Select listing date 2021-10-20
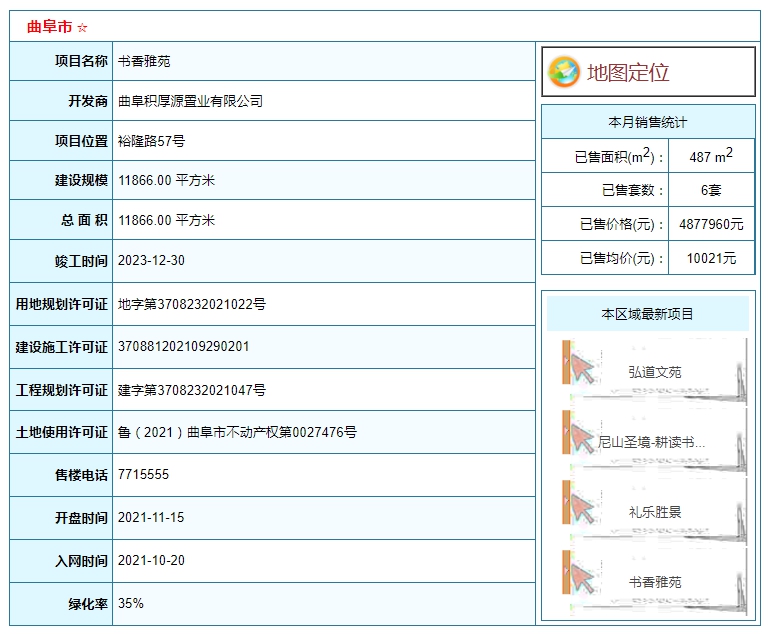 click(151, 560)
